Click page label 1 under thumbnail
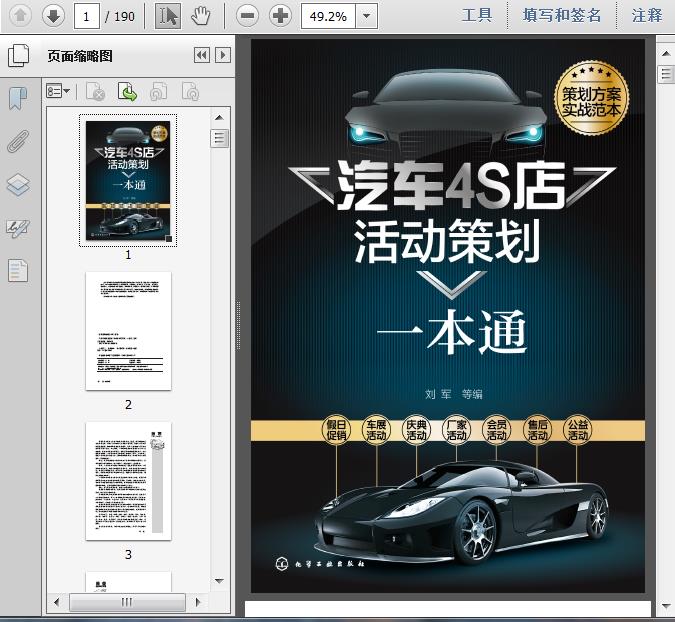 tap(128, 255)
